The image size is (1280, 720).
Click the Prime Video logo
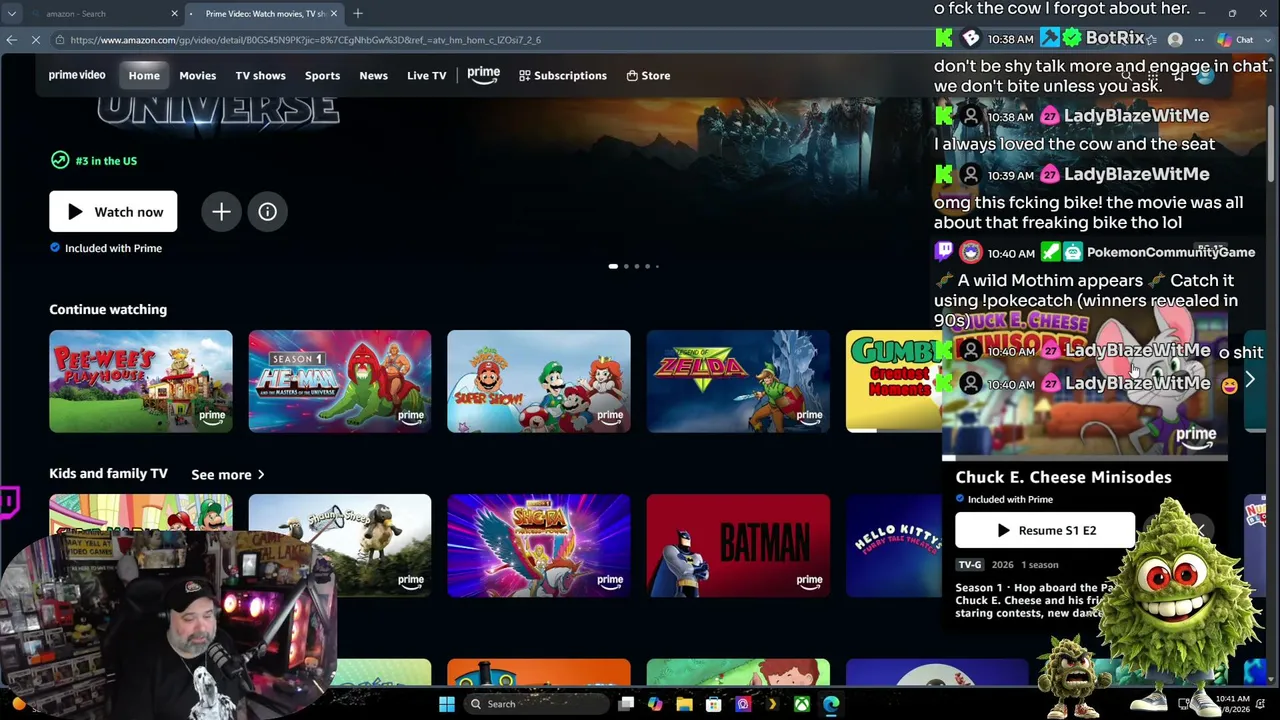[x=77, y=75]
